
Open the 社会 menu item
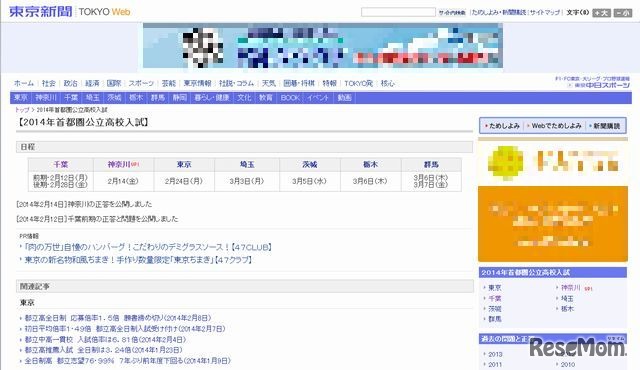tap(49, 83)
